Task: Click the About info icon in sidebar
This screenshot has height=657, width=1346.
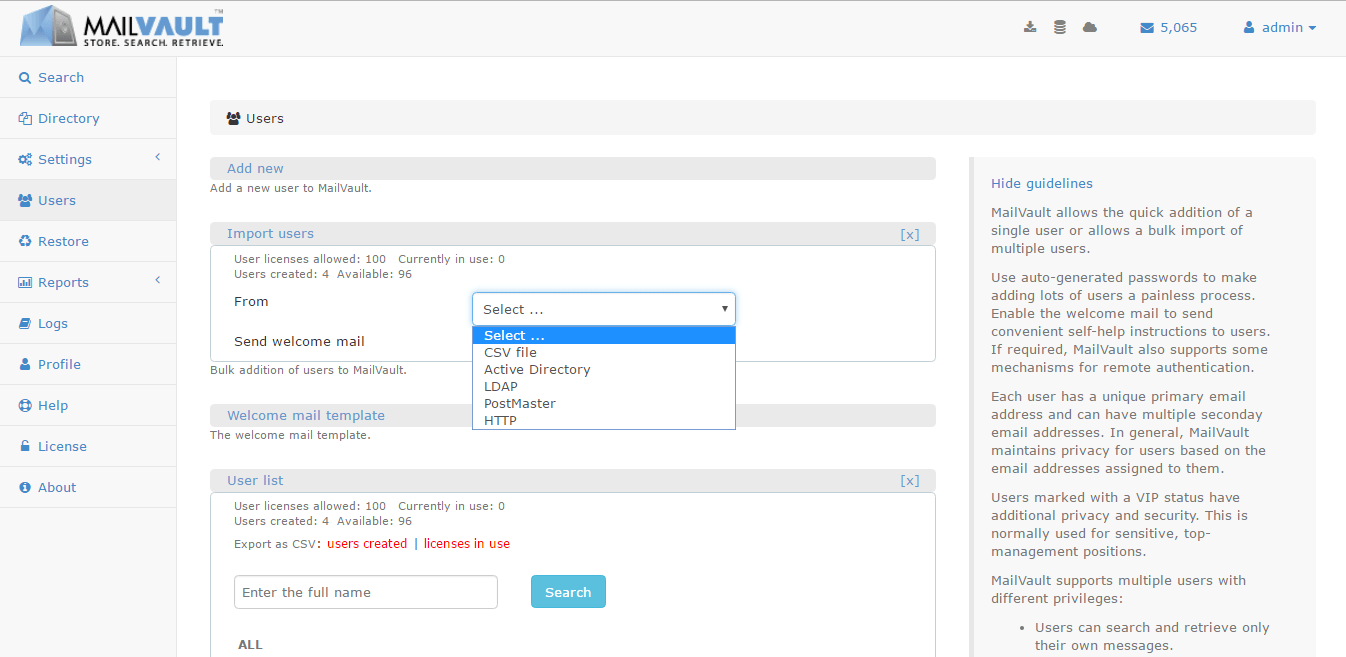Action: [x=25, y=487]
